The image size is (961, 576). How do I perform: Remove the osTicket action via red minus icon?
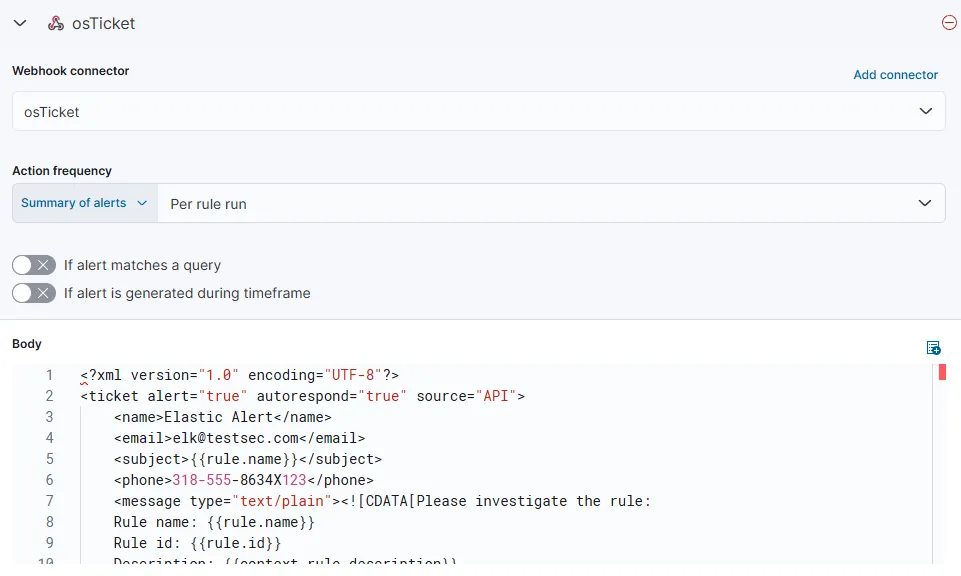point(948,21)
